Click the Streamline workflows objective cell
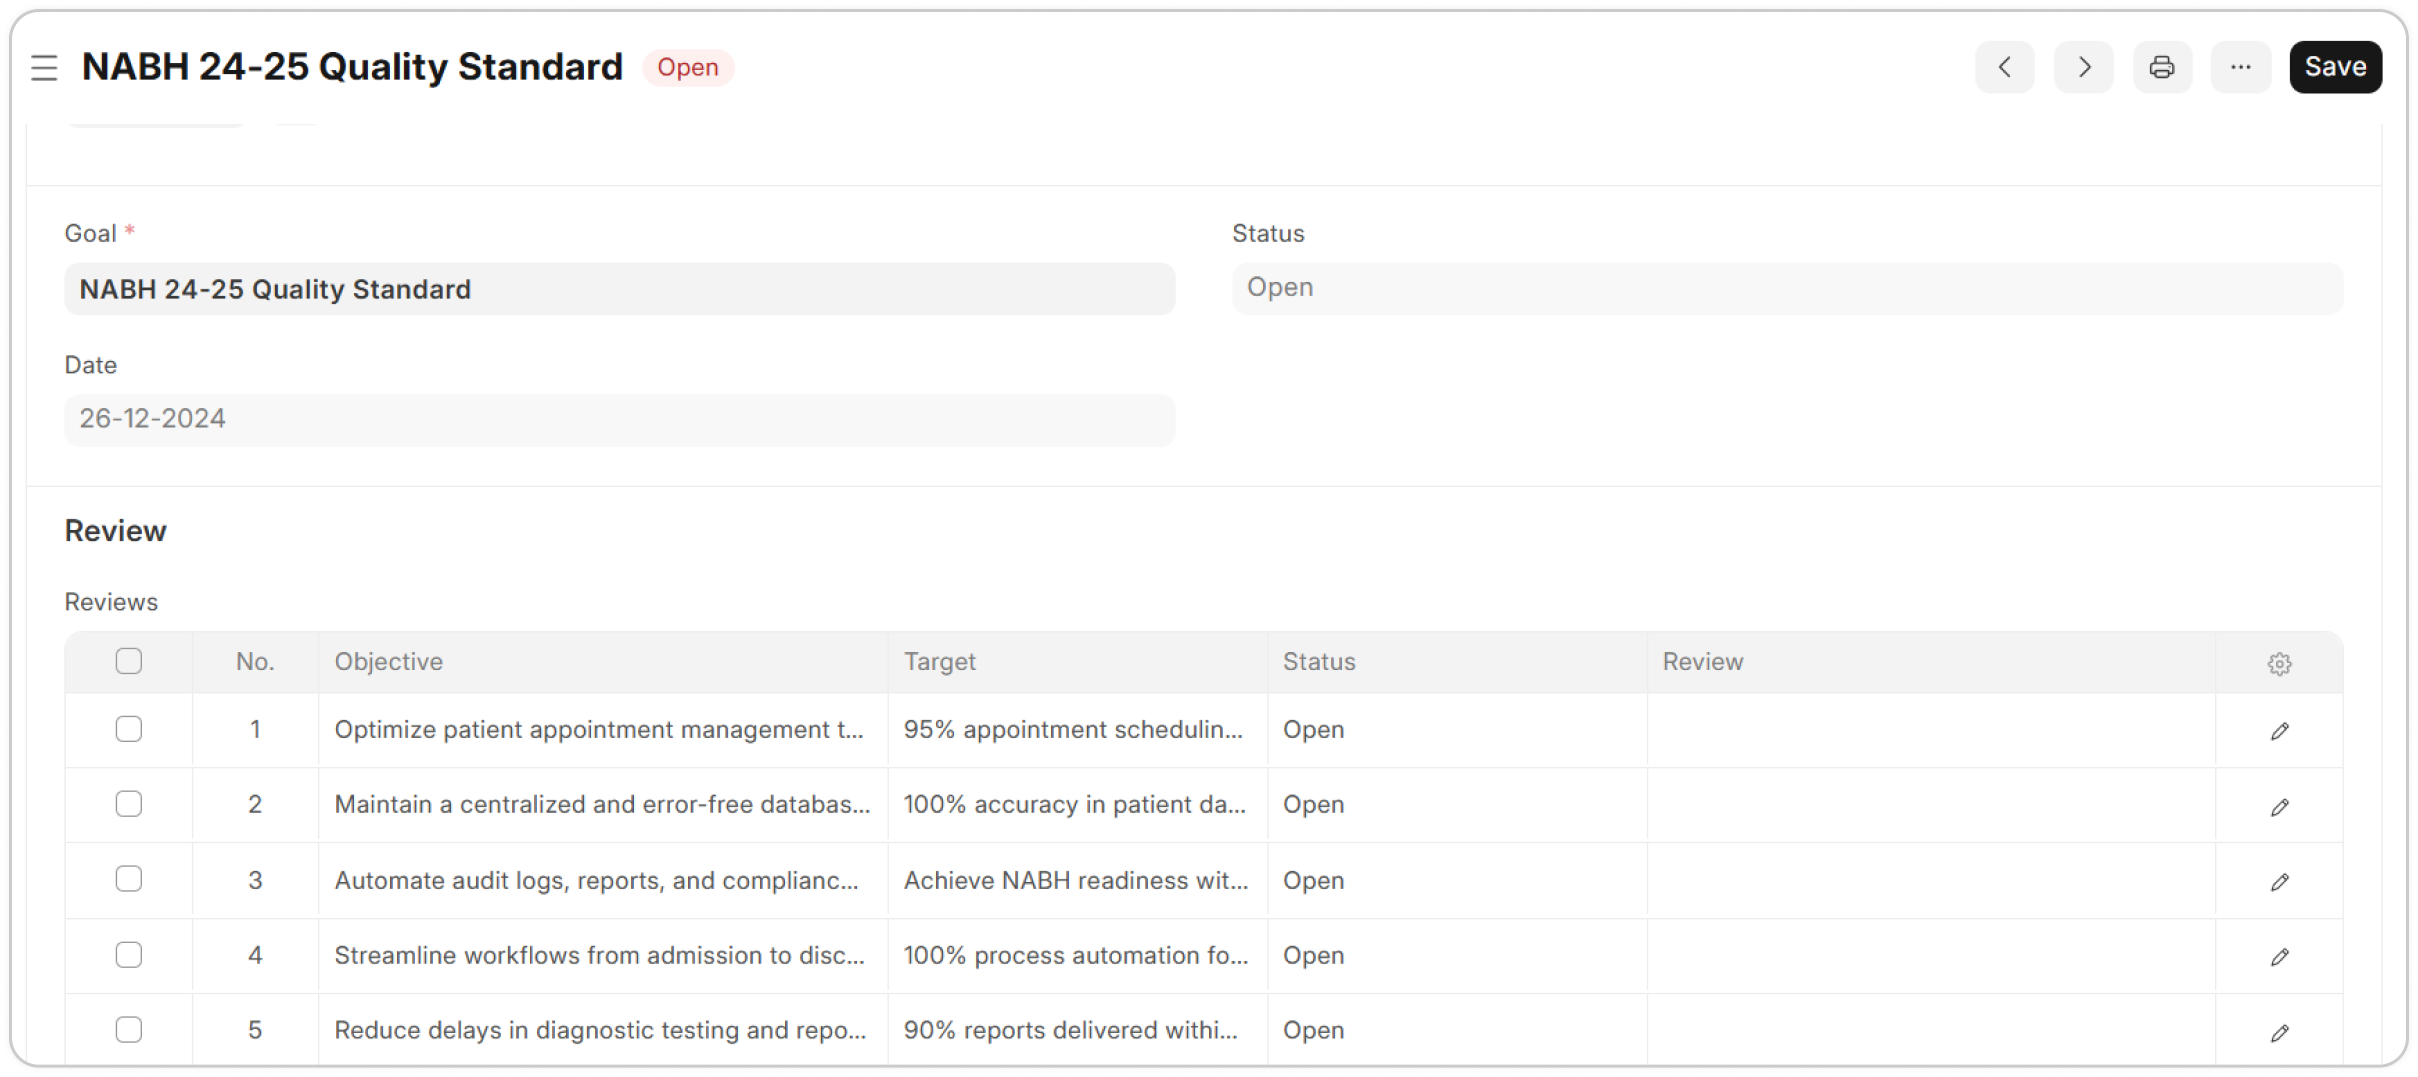 coord(600,955)
